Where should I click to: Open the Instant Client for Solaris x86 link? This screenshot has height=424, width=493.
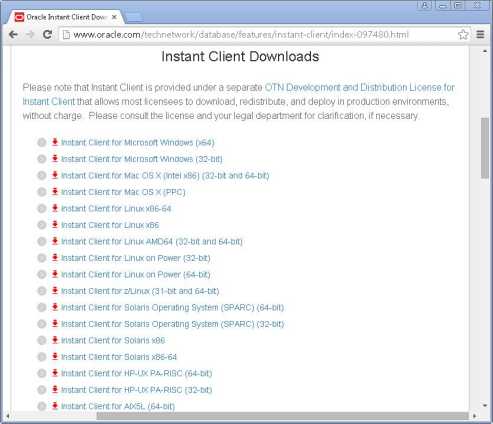coord(113,340)
